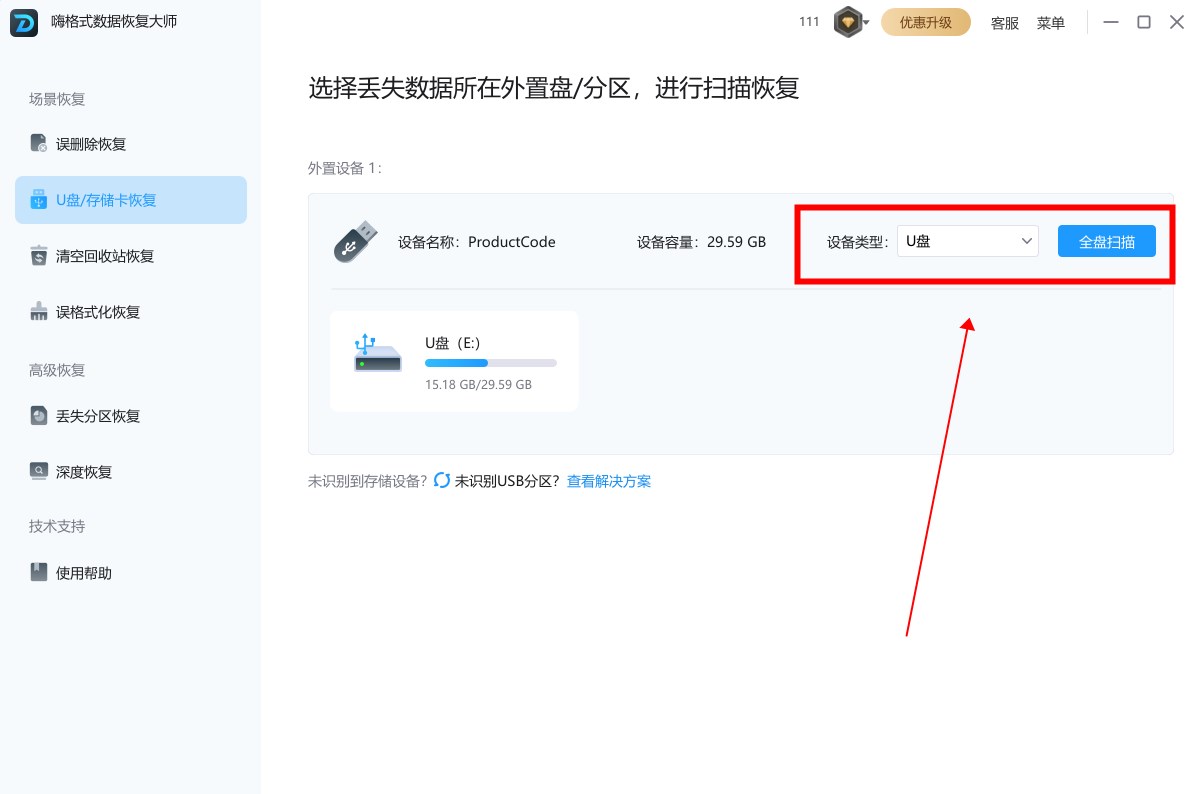The image size is (1203, 794).
Task: Click the 误格式化恢复 broom icon
Action: click(x=38, y=312)
